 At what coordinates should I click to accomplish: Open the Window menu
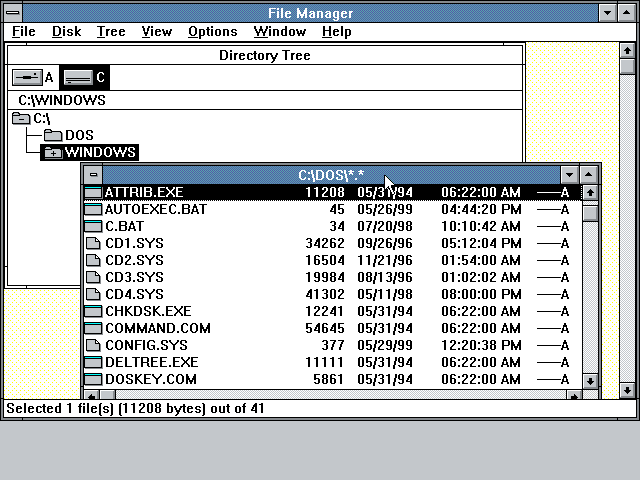280,31
